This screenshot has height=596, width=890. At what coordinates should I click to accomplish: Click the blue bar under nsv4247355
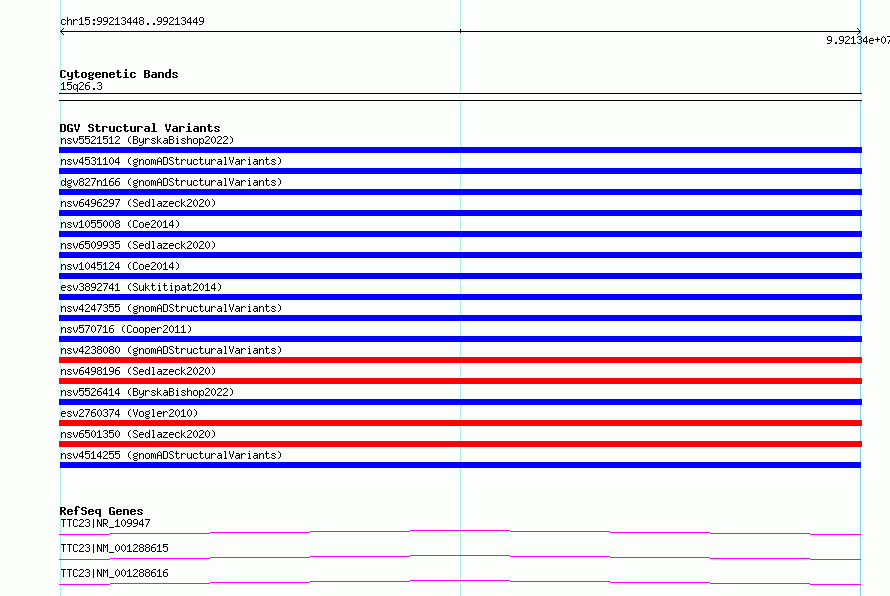coord(460,318)
